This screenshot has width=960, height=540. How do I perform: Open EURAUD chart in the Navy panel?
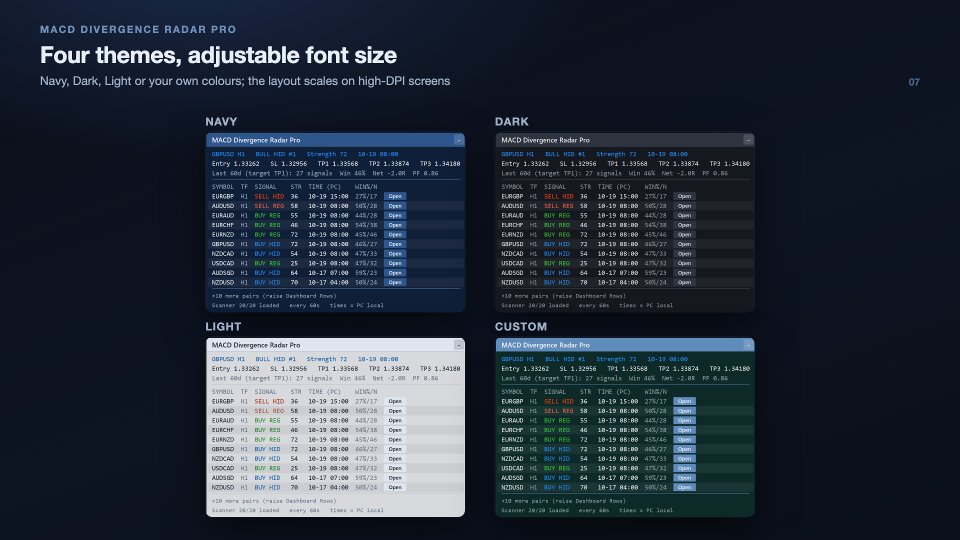coord(395,216)
